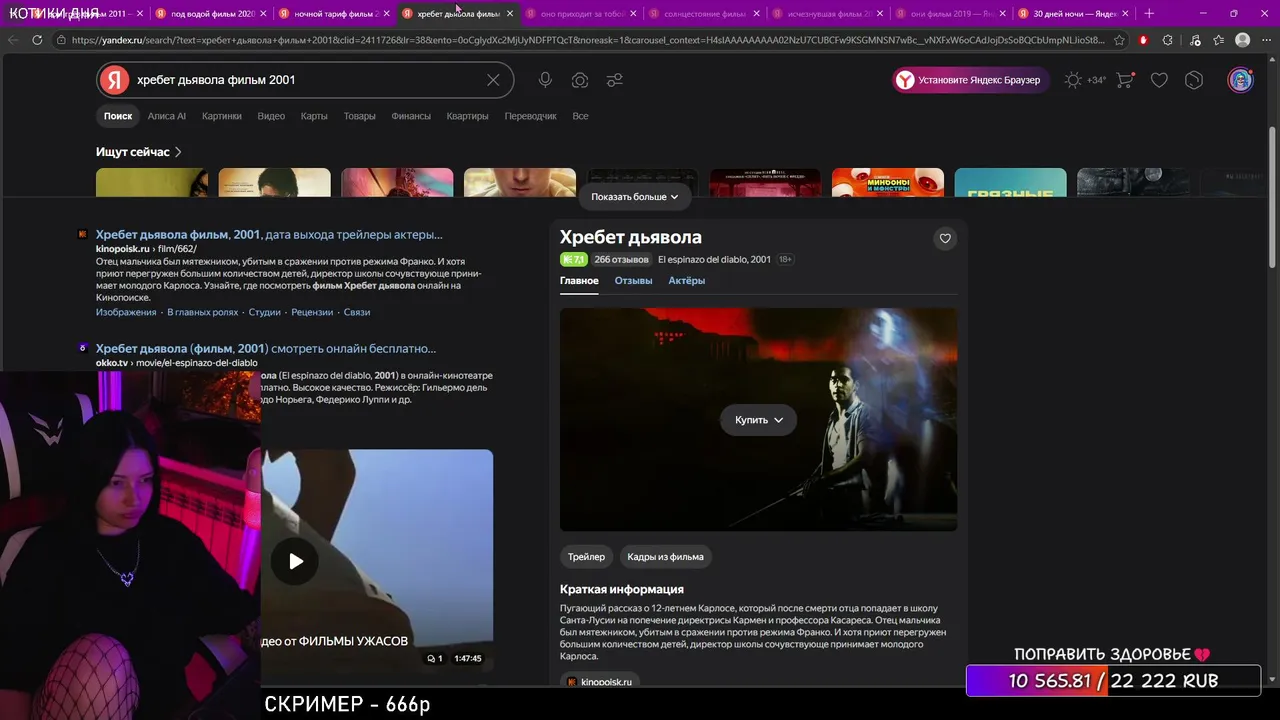Select the 'Главное' tab in the movie card
Viewport: 1280px width, 720px height.
(579, 281)
